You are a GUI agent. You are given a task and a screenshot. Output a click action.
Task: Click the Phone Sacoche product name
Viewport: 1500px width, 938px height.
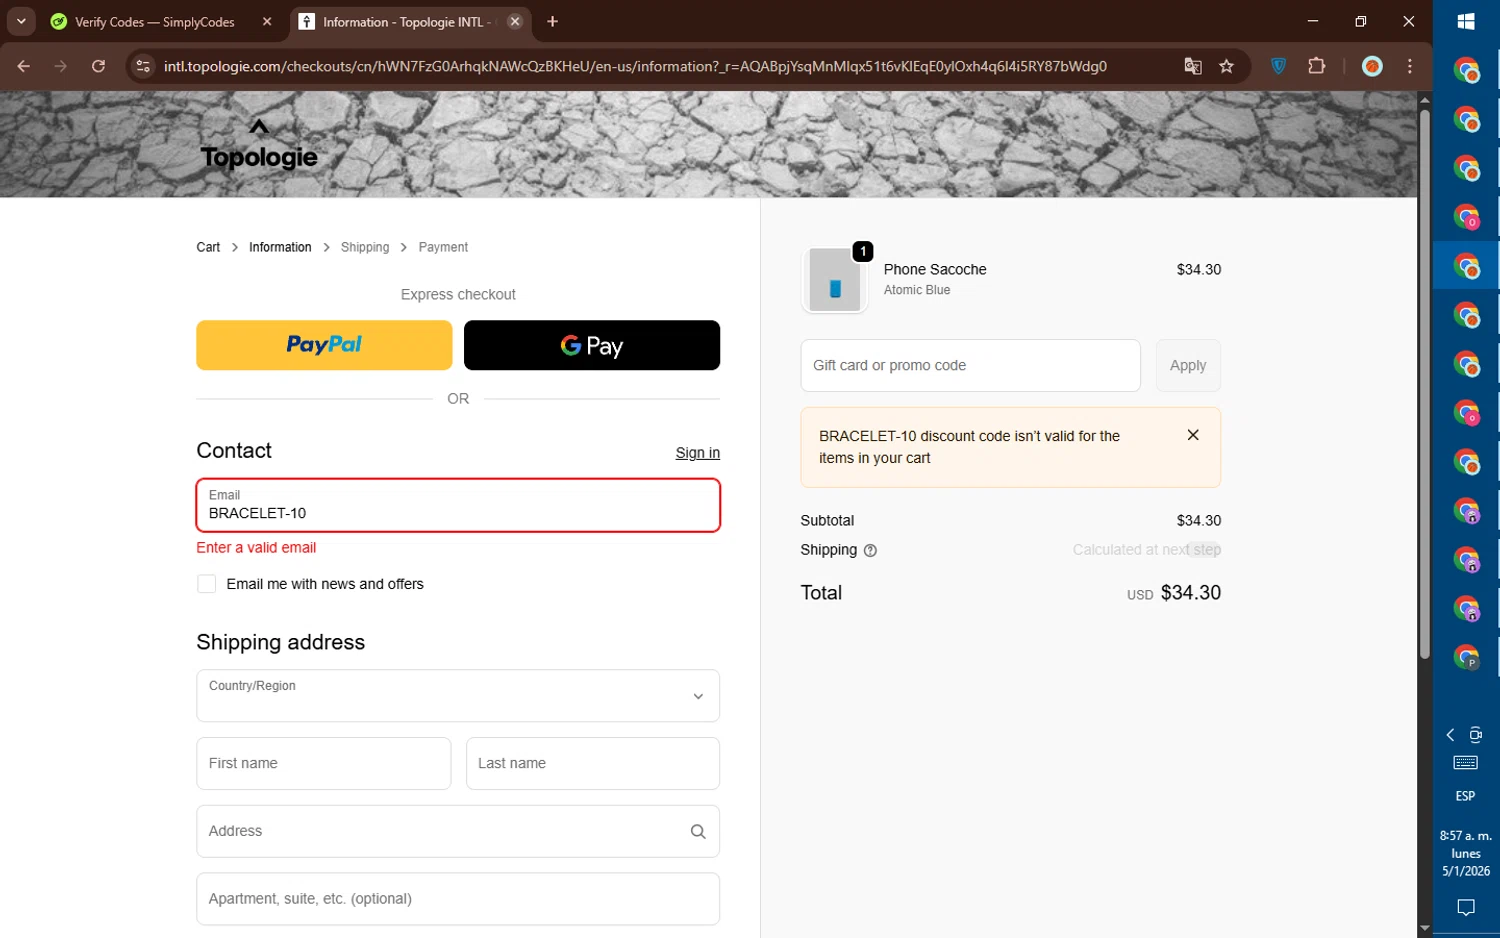click(935, 269)
